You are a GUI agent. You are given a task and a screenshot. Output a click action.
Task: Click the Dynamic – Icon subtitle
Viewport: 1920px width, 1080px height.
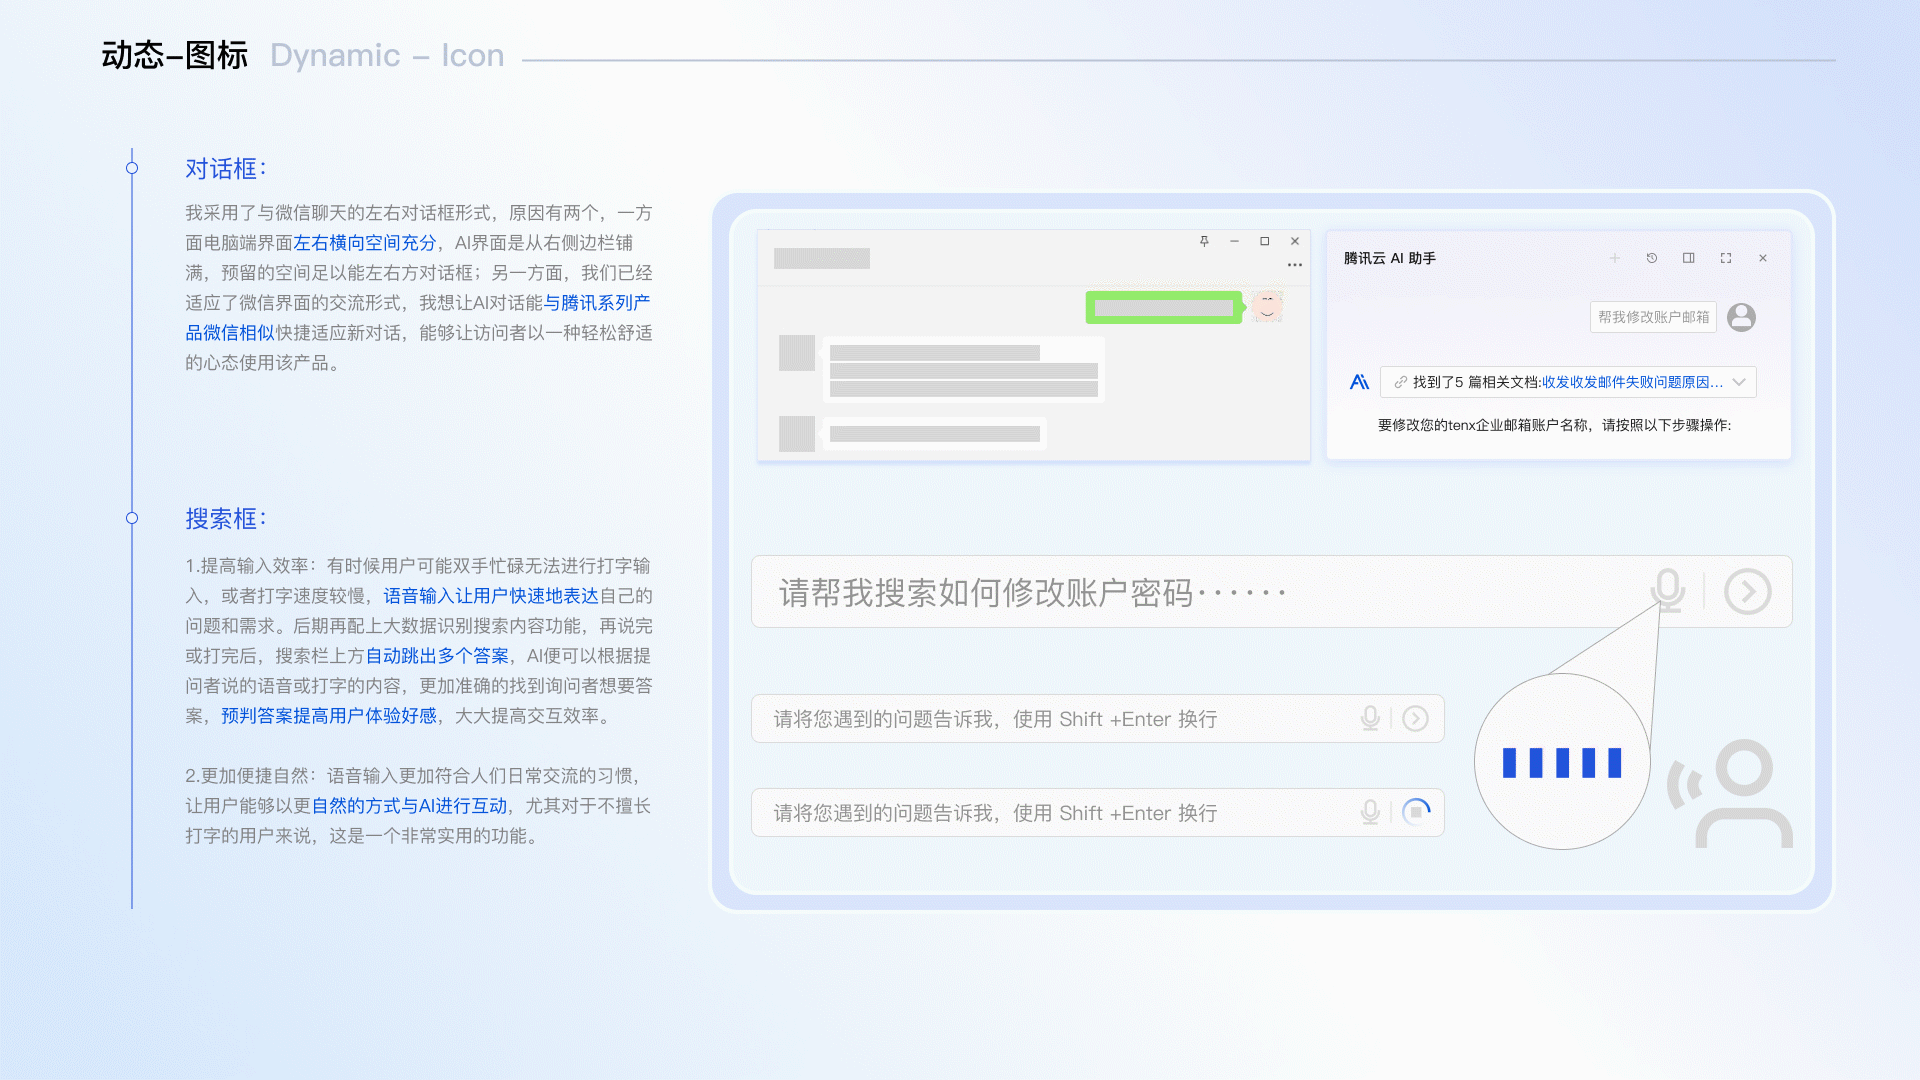[x=387, y=55]
